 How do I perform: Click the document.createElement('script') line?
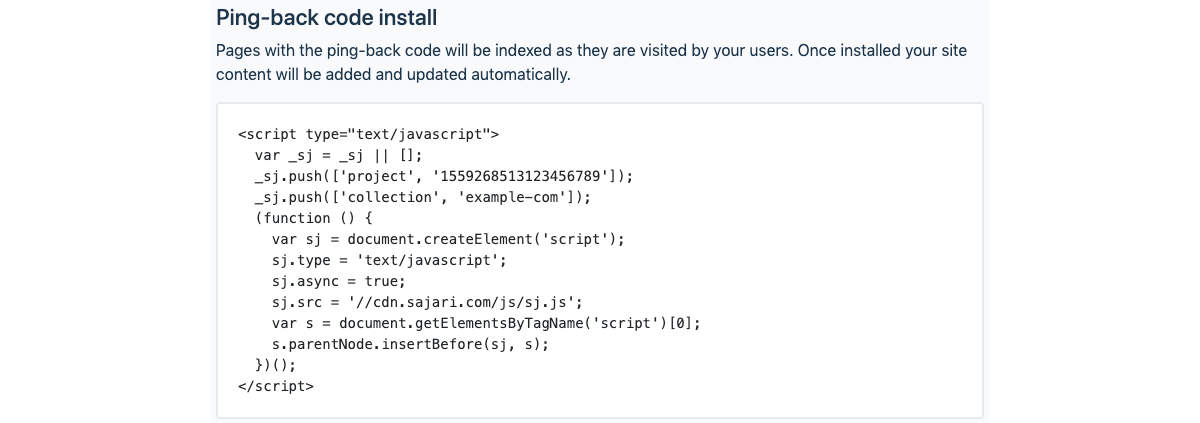click(448, 239)
